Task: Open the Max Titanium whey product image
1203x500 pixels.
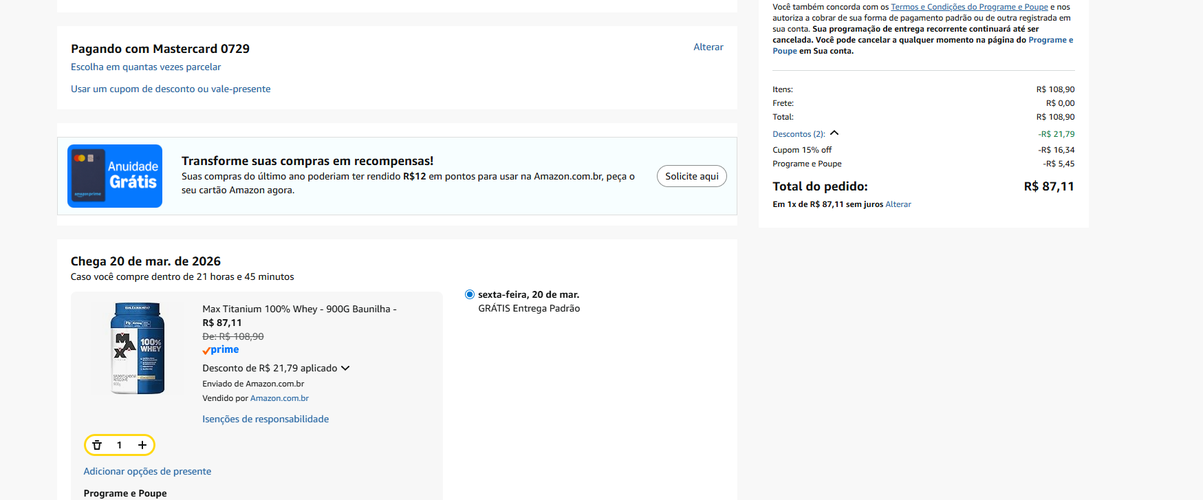Action: tap(136, 349)
